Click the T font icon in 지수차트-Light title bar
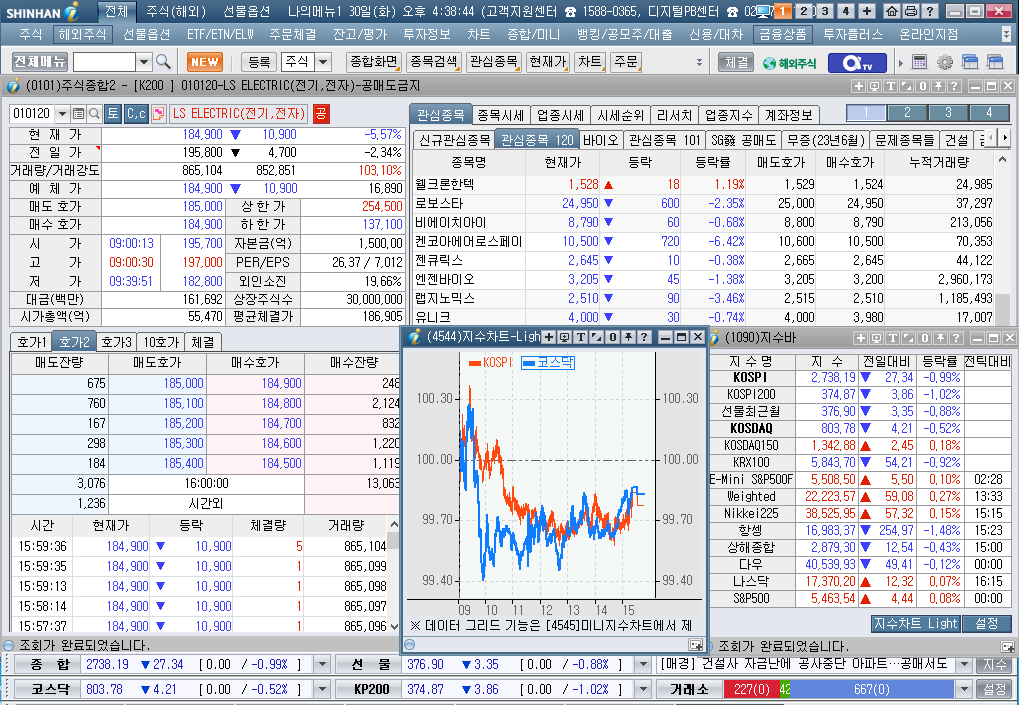 (x=580, y=337)
